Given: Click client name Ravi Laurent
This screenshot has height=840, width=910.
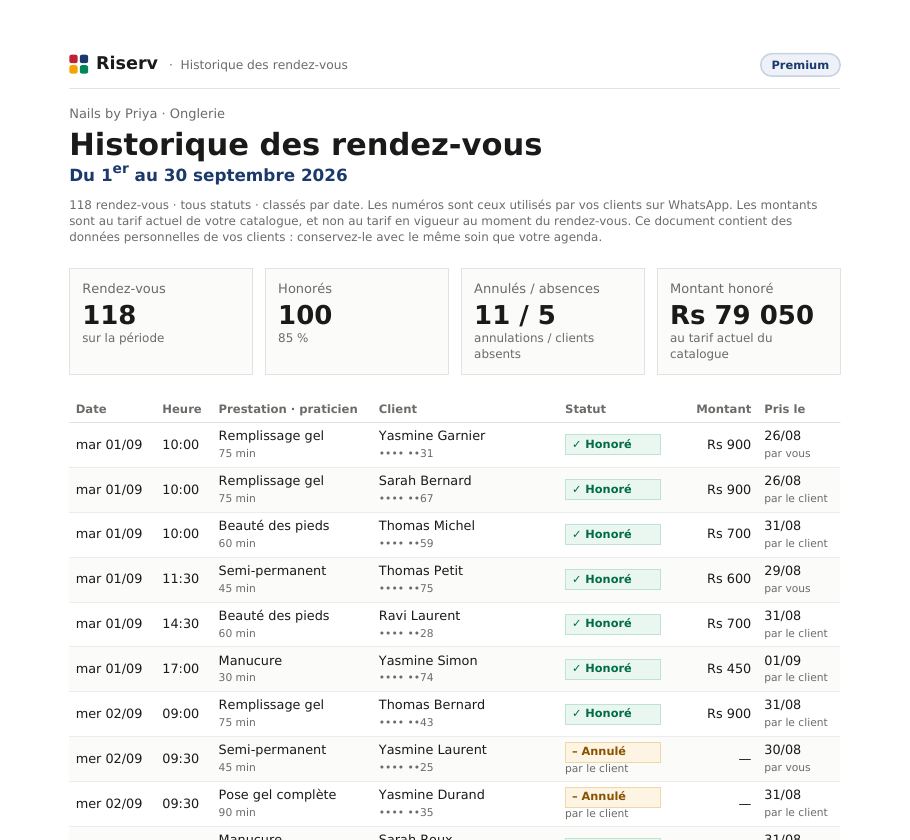Looking at the screenshot, I should point(419,615).
